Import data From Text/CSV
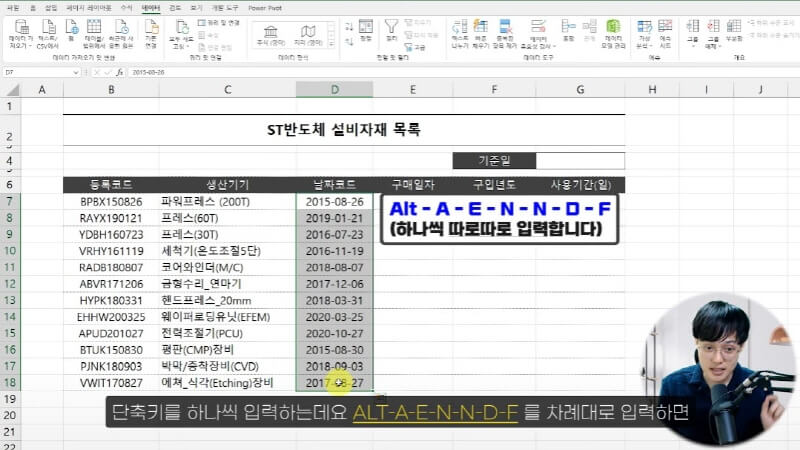Image resolution: width=800 pixels, height=450 pixels. coord(48,34)
